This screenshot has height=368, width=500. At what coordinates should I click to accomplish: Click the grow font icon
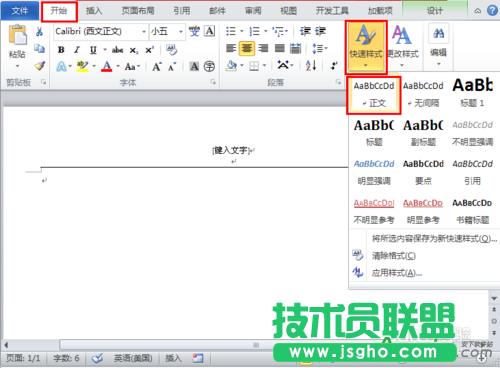[157, 67]
